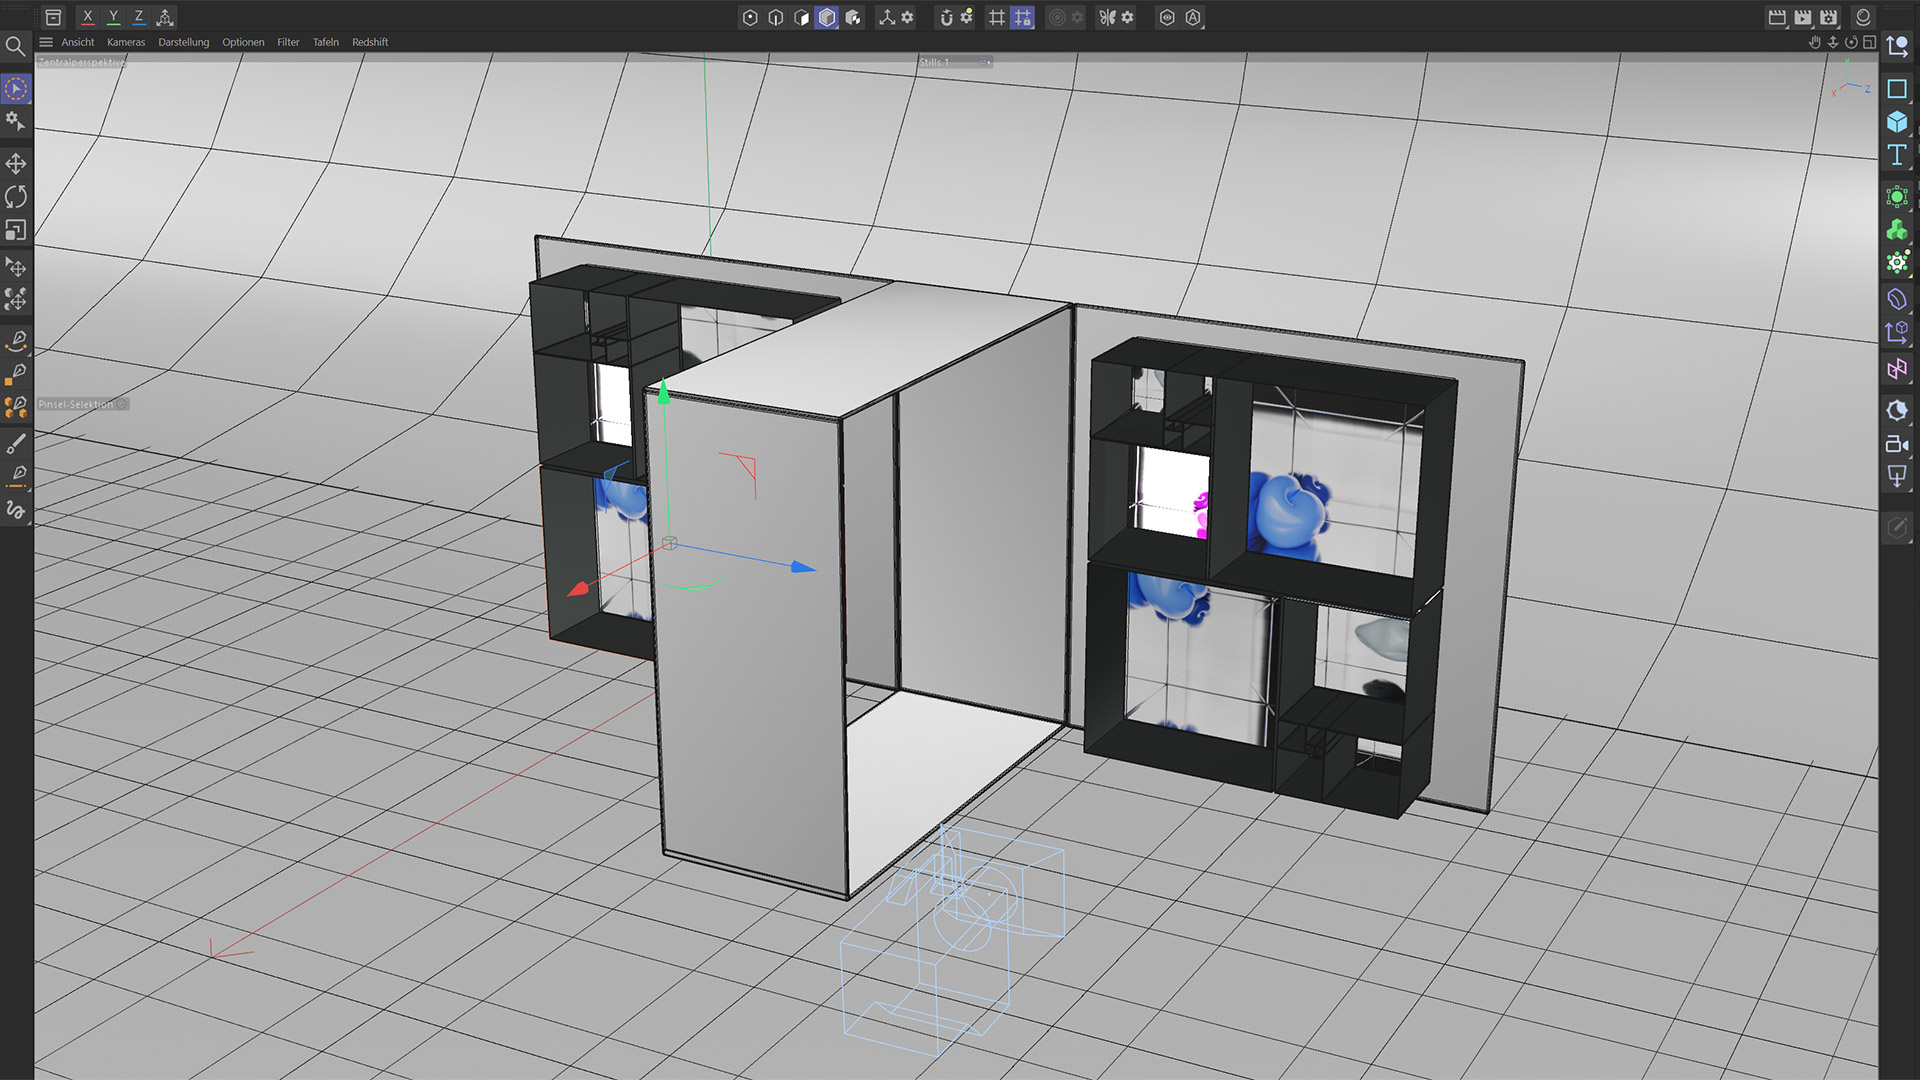Click the Cube primitive icon
The height and width of the screenshot is (1080, 1920).
1897,122
